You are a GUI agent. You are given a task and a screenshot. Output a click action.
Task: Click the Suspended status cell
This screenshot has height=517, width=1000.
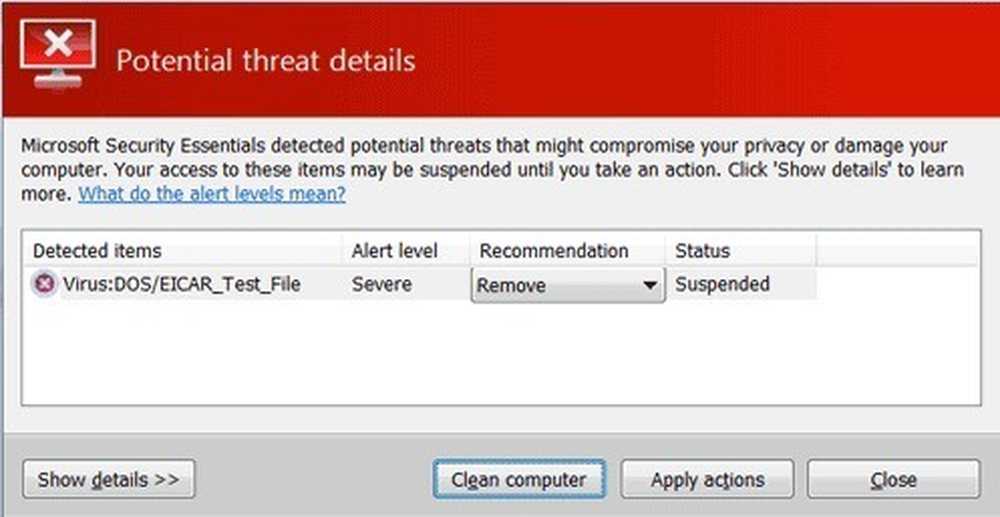tap(722, 284)
